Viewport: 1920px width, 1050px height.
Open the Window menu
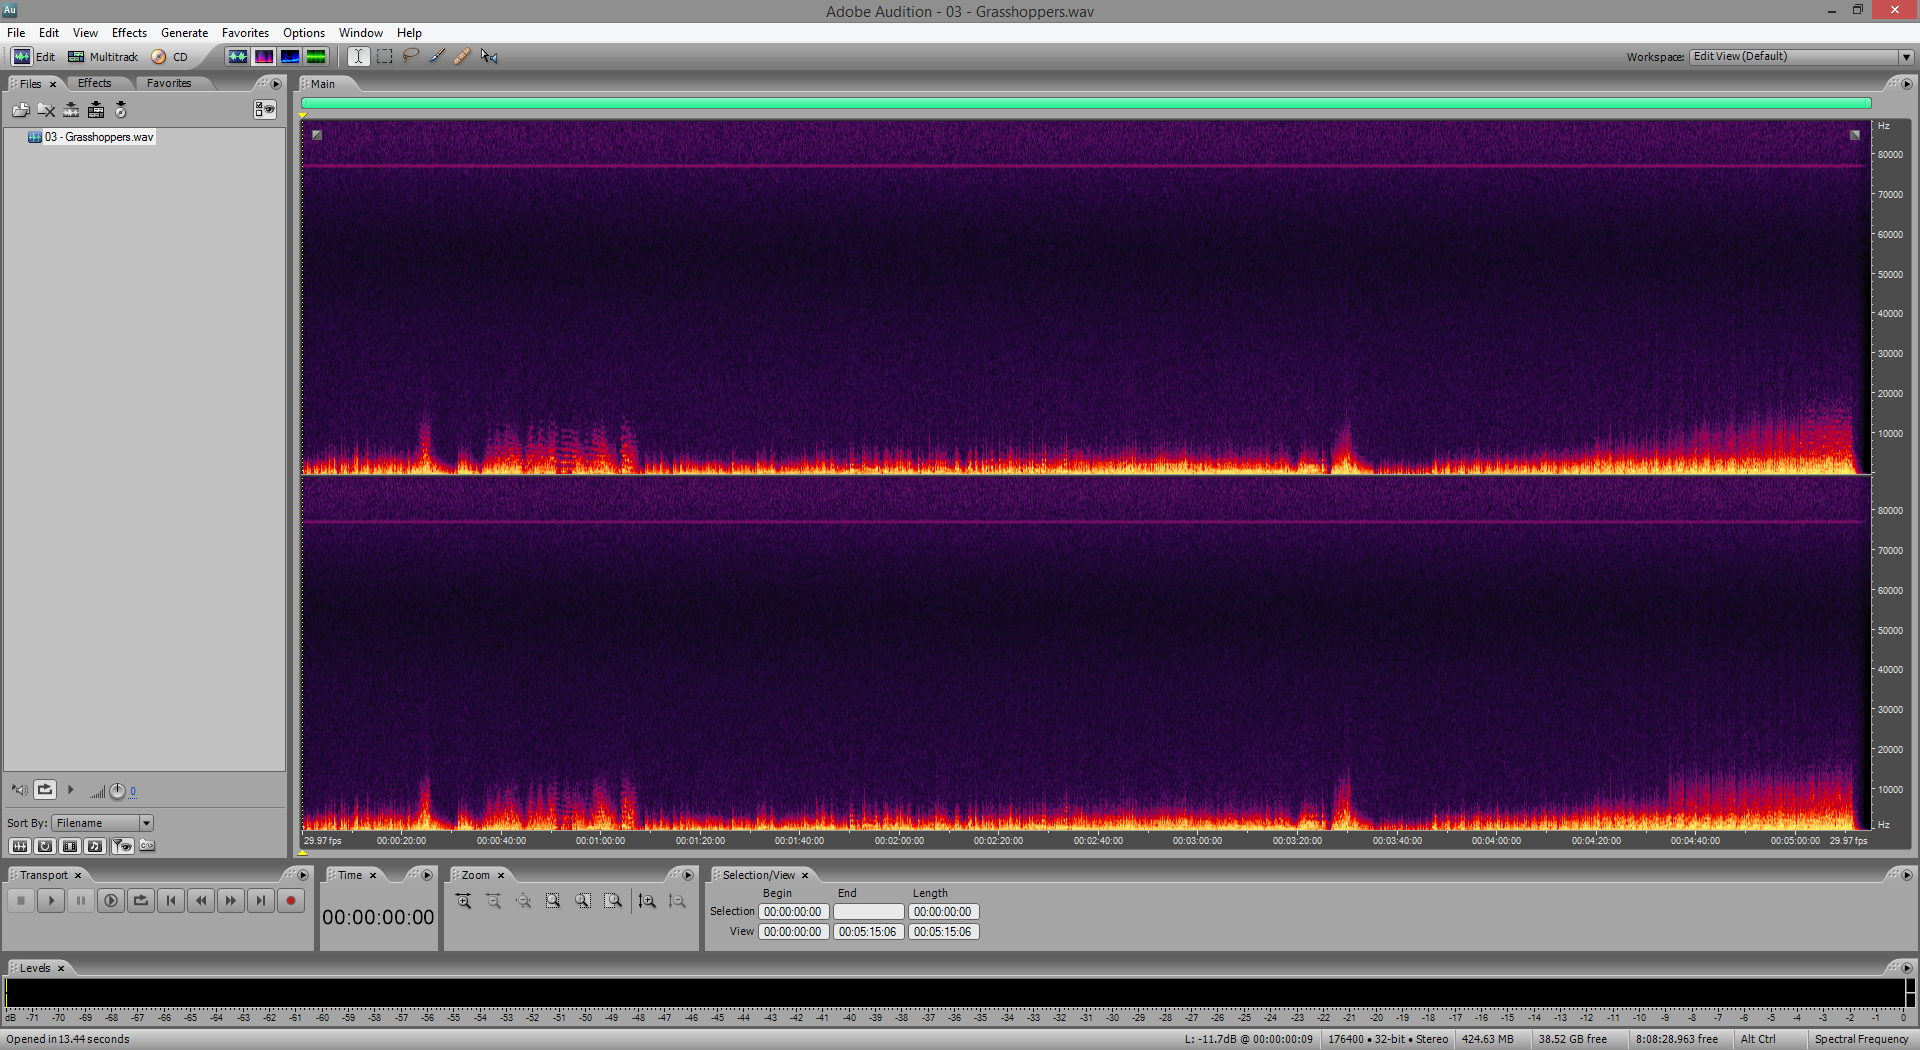[360, 33]
